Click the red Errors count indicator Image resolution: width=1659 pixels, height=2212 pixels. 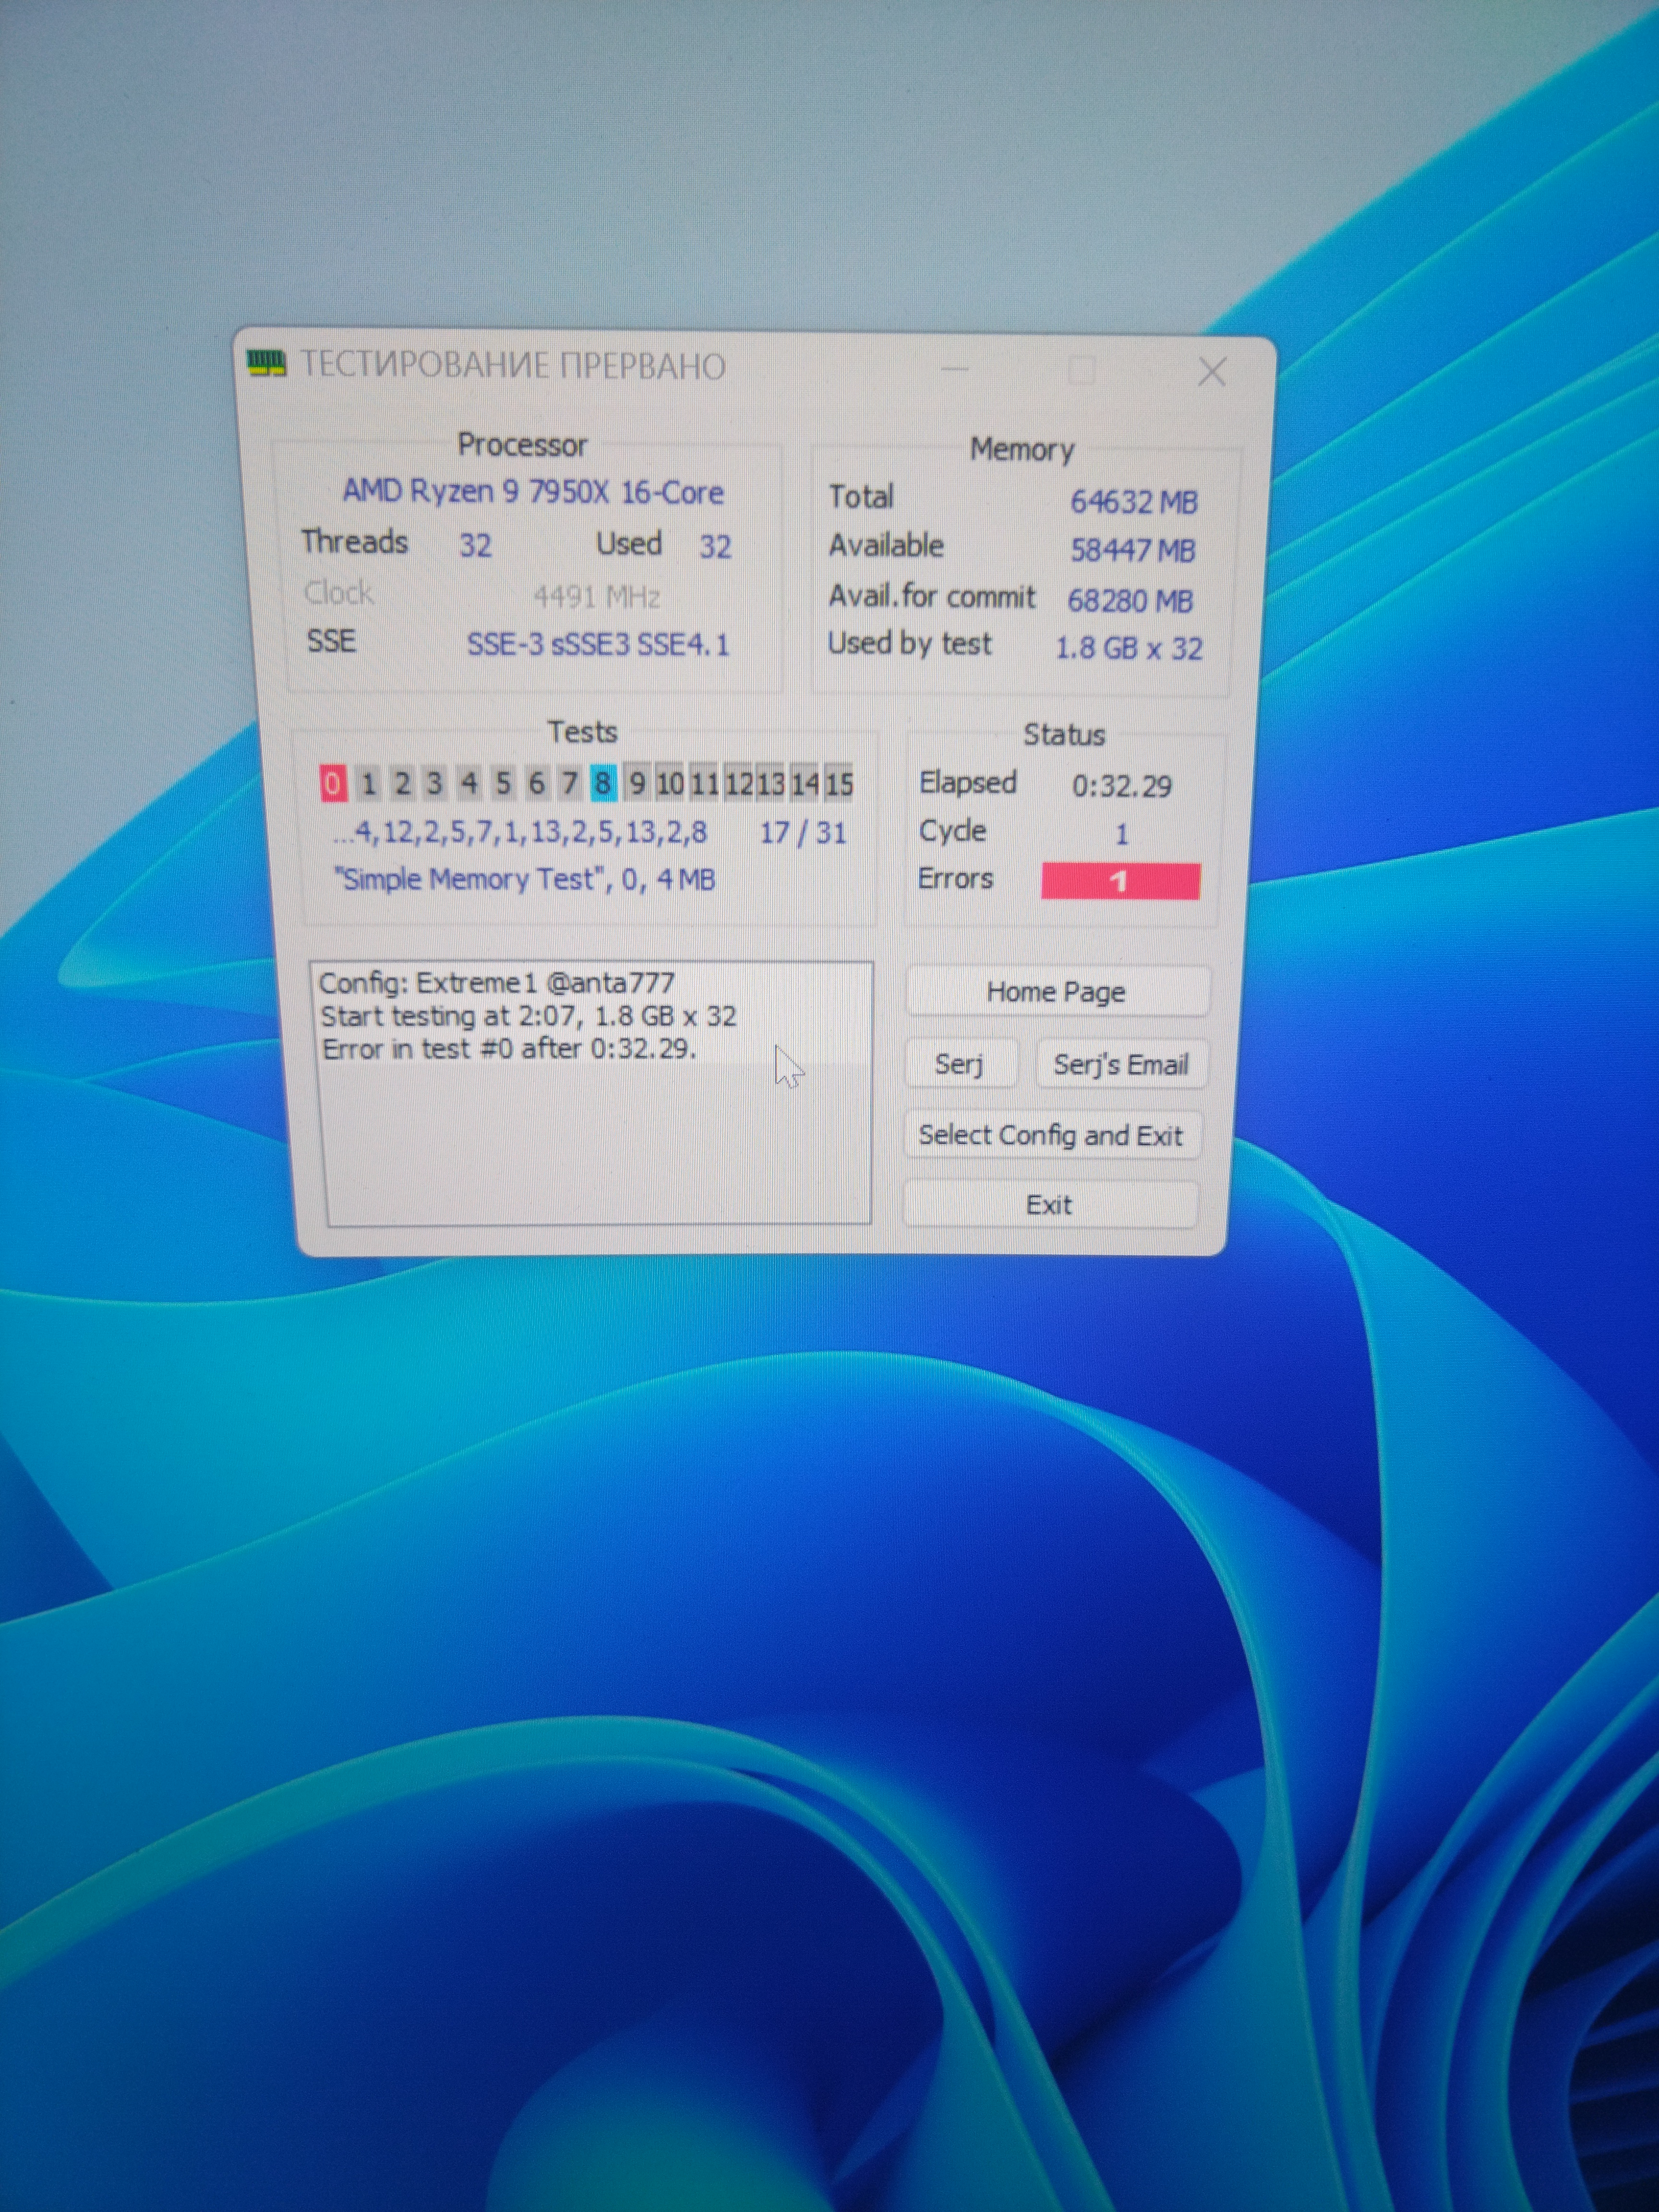coord(1120,881)
